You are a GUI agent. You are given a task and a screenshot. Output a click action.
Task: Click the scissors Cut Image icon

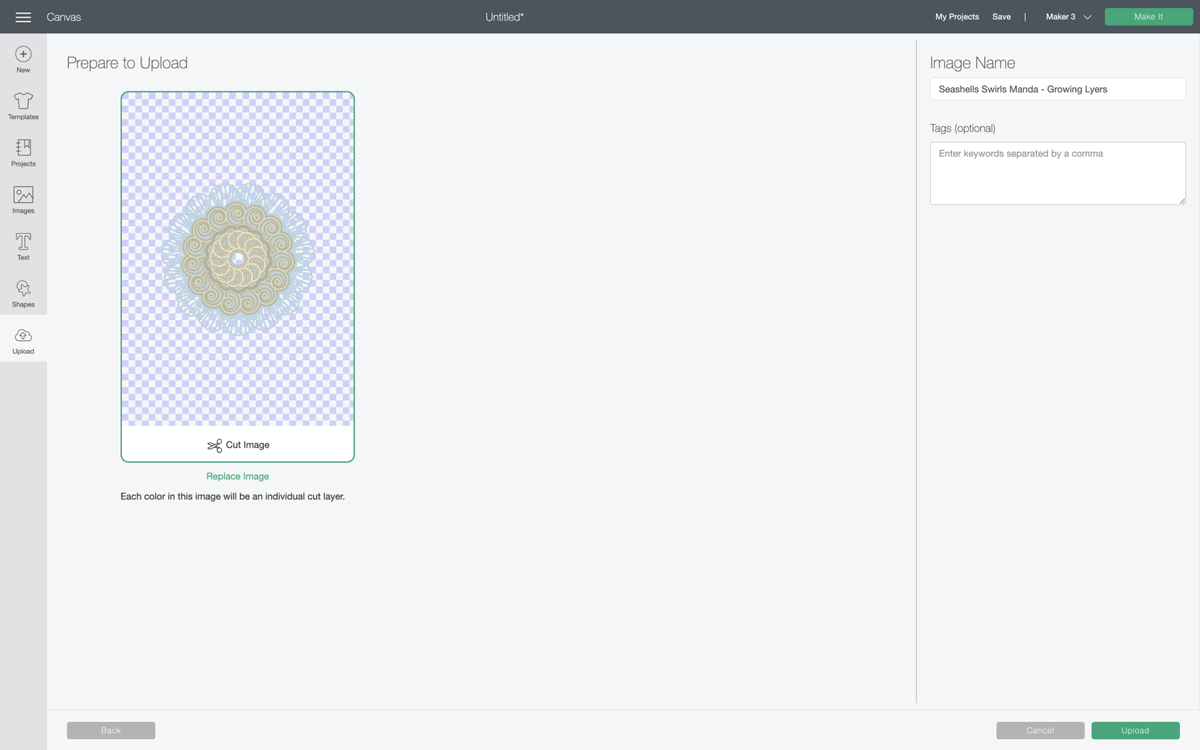pos(214,445)
